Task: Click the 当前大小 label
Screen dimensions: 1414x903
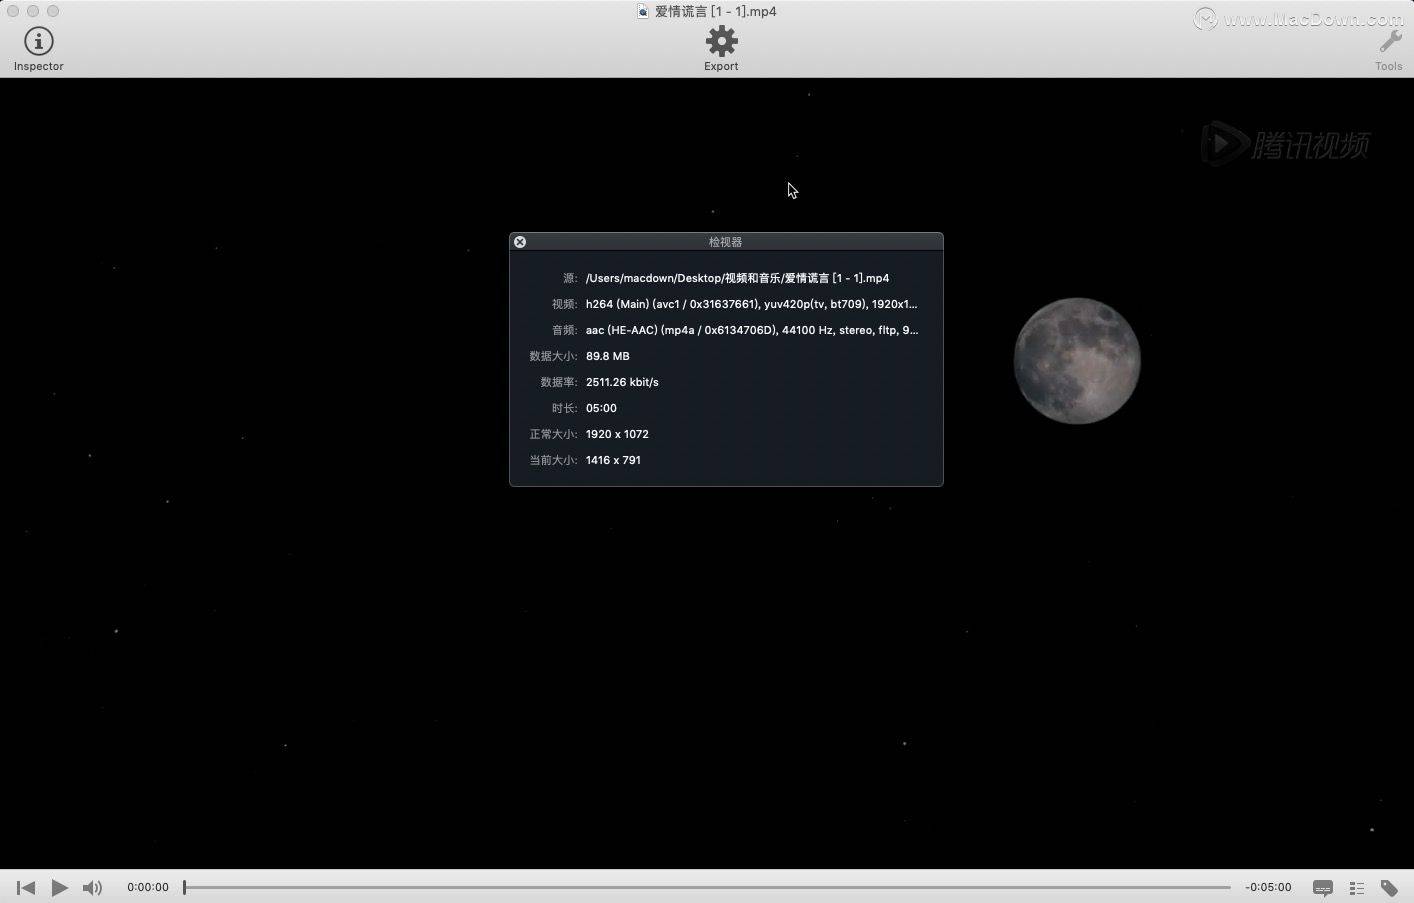Action: 553,460
